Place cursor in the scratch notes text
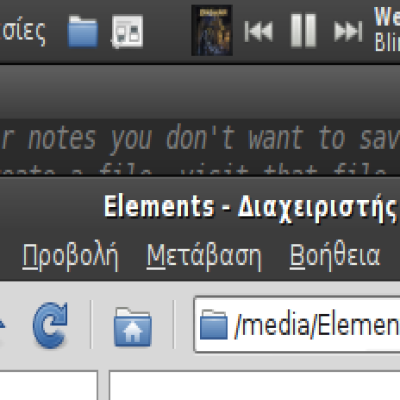The image size is (400, 400). pos(200,138)
